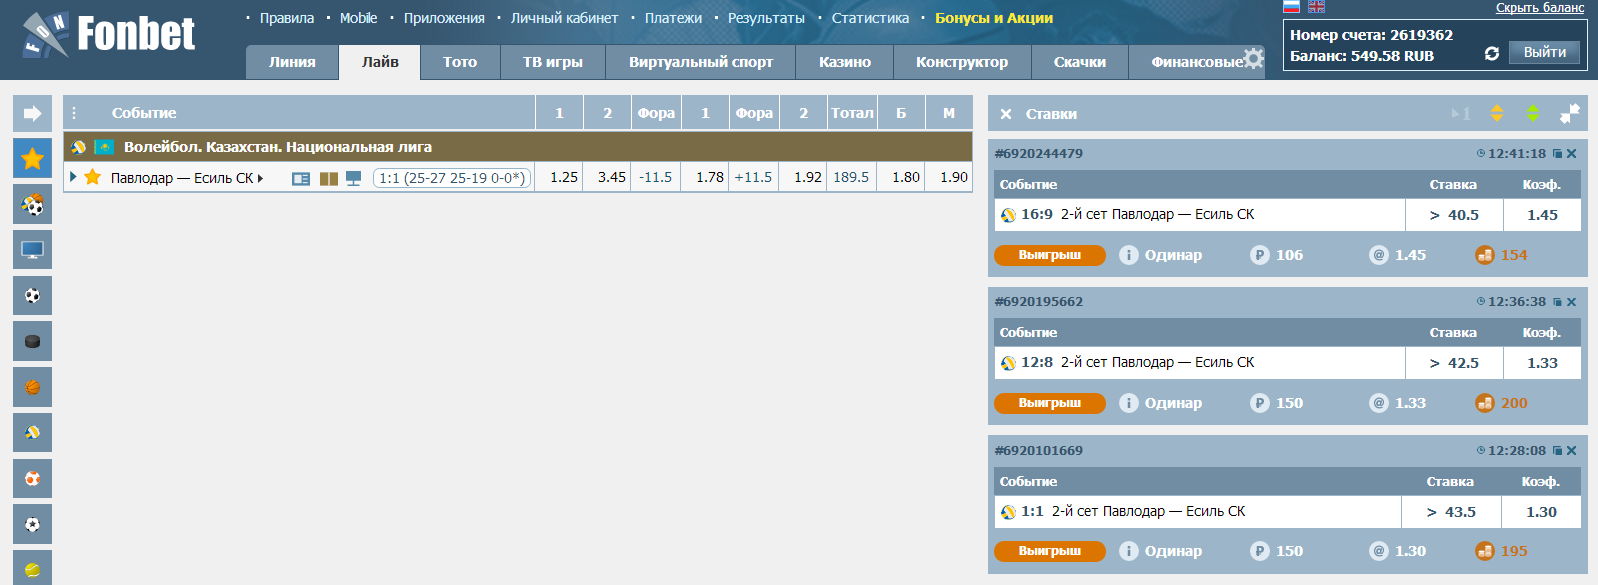1598x585 pixels.
Task: Open markets arrow after Есиль СК name
Action: pos(260,178)
